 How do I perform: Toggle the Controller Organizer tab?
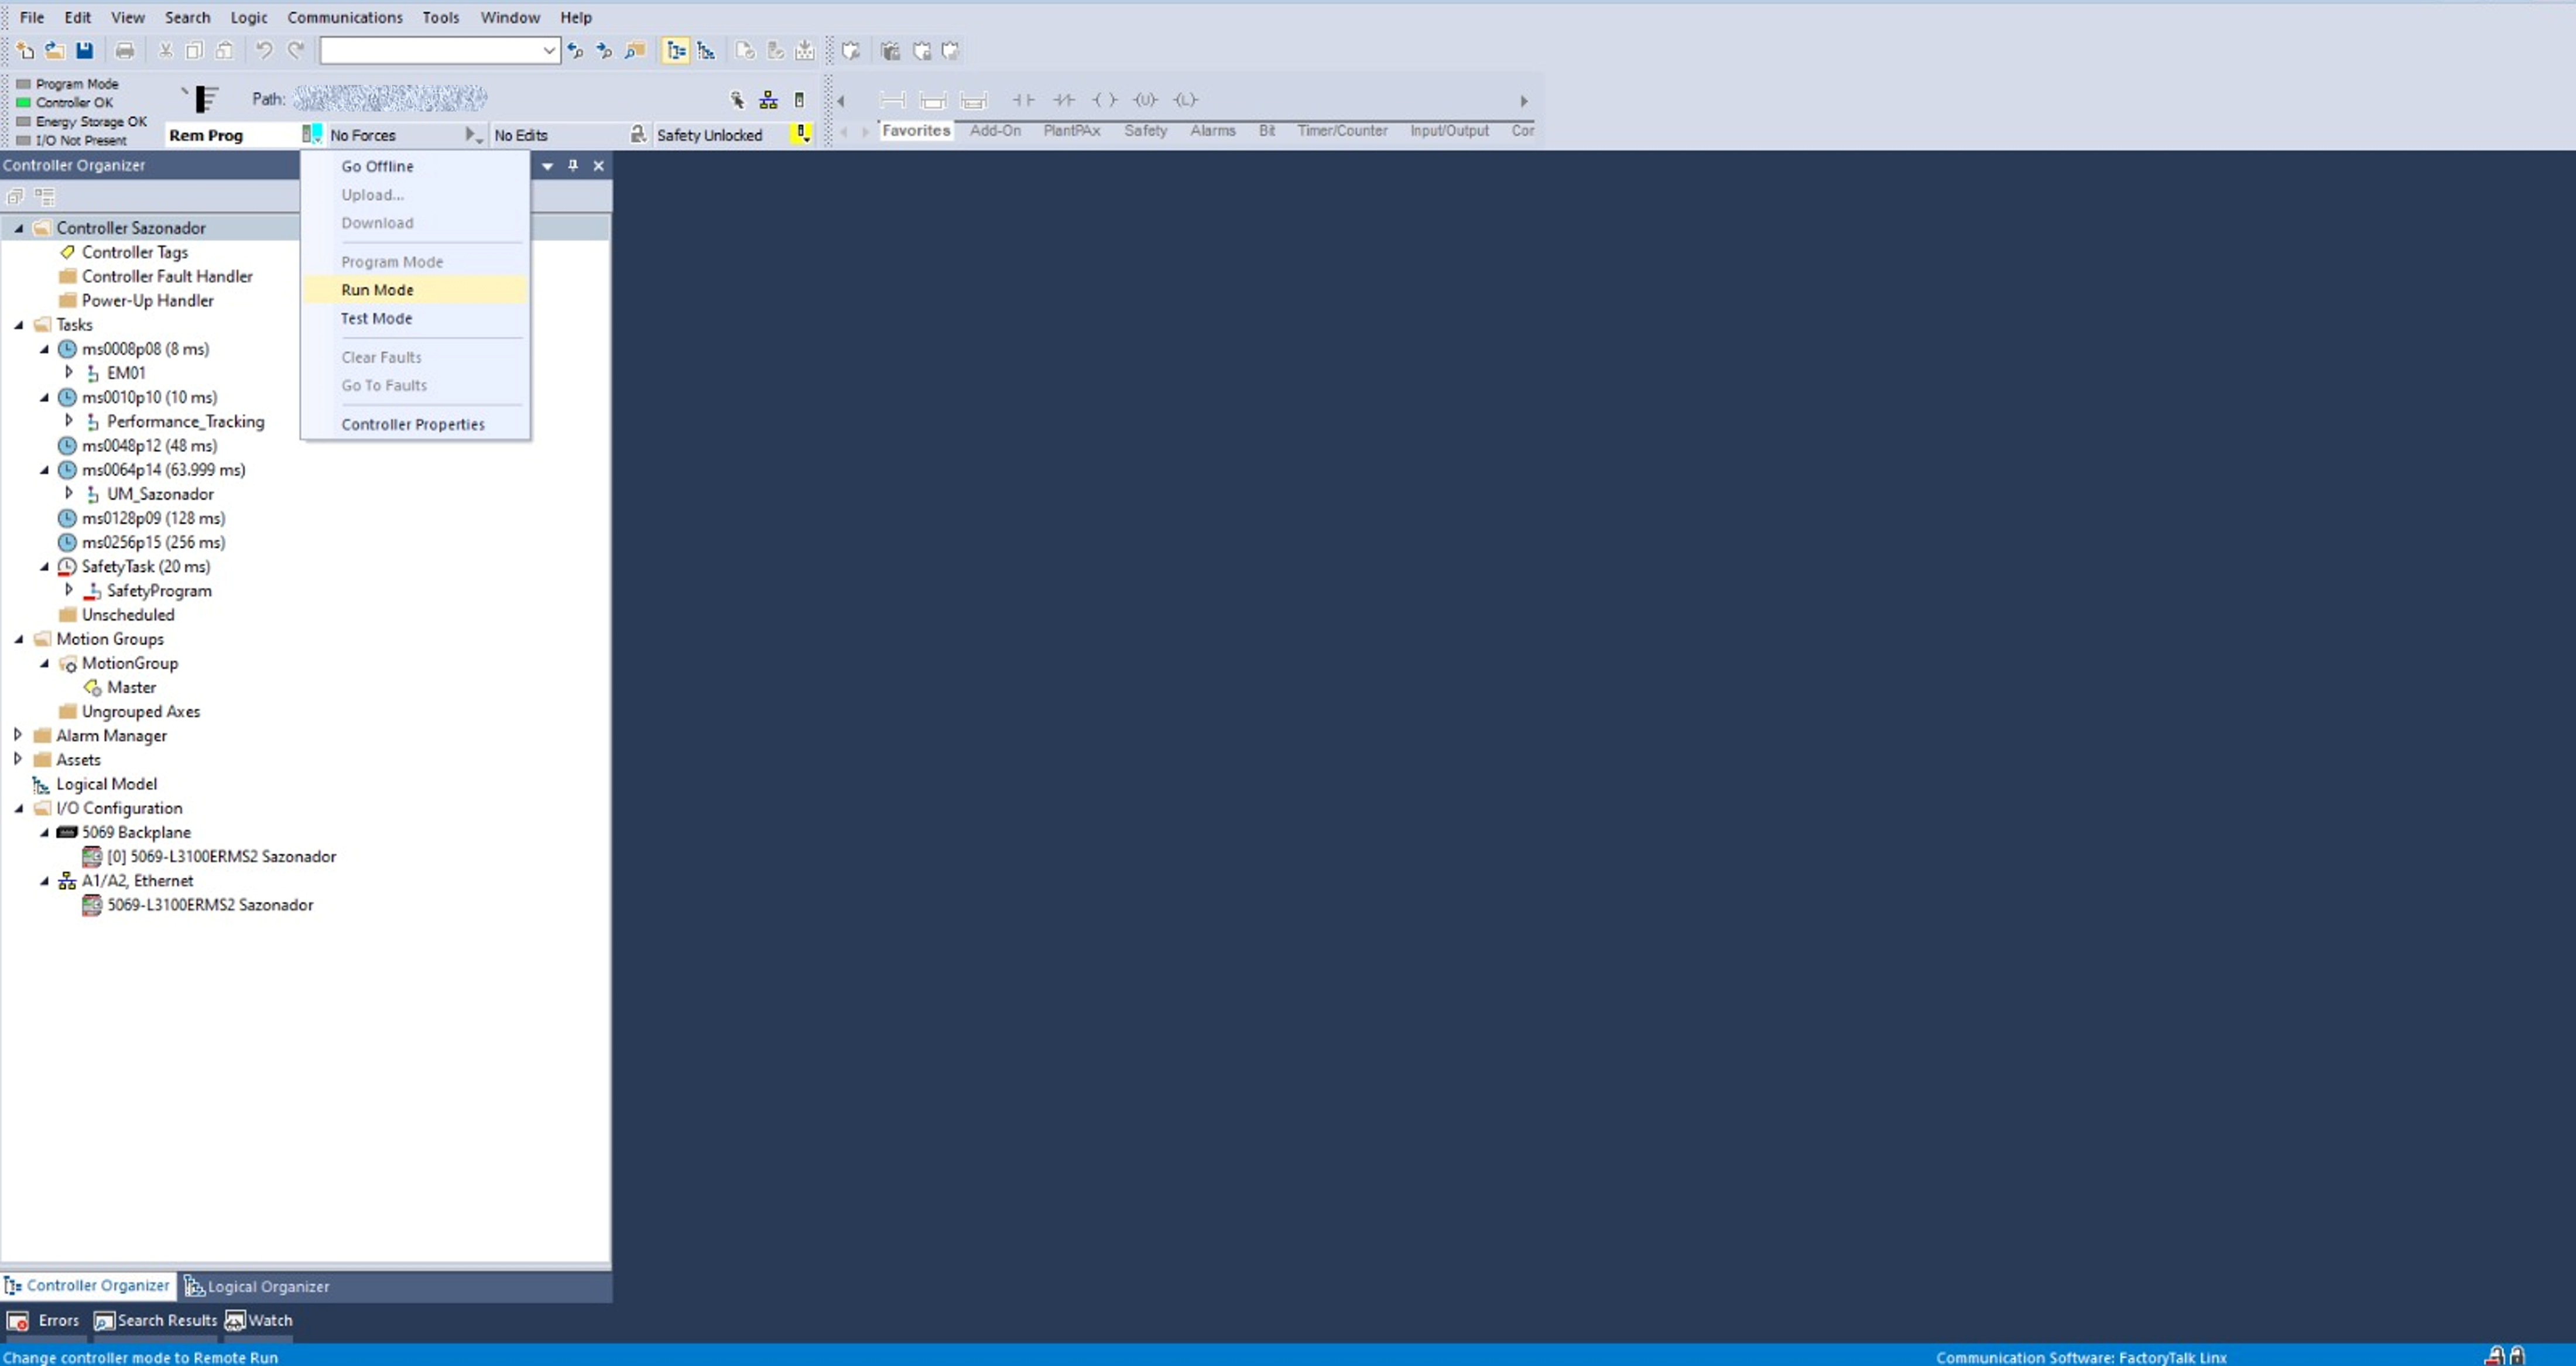pos(88,1286)
